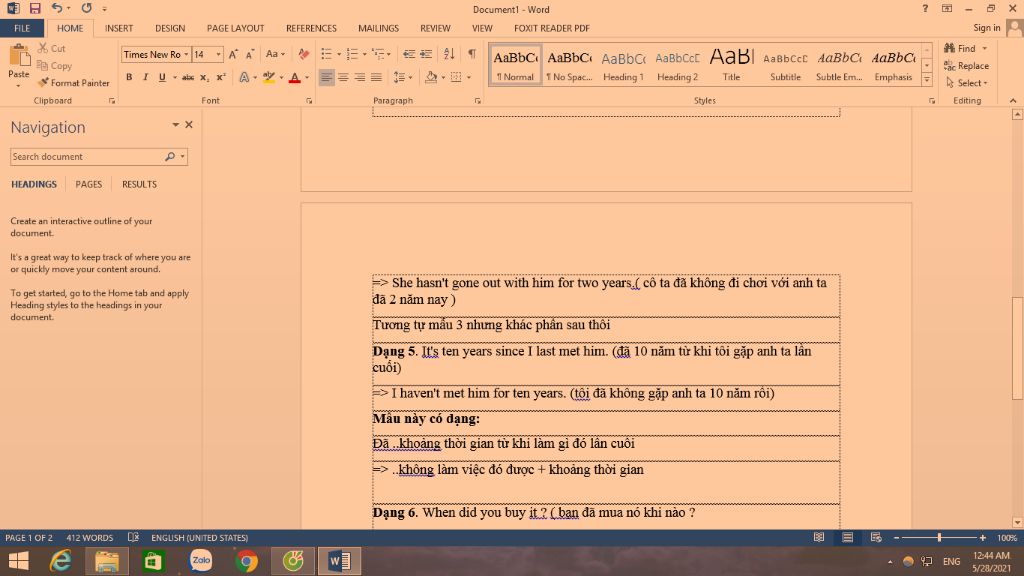Align text to the left
This screenshot has height=576, width=1024.
(x=326, y=77)
